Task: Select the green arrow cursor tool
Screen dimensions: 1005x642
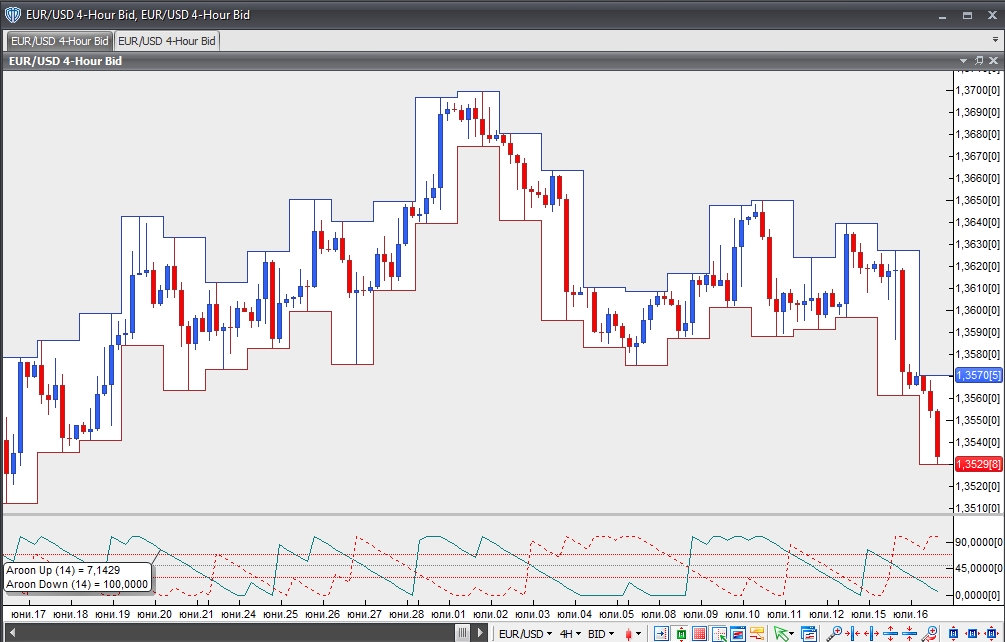Action: tap(780, 633)
